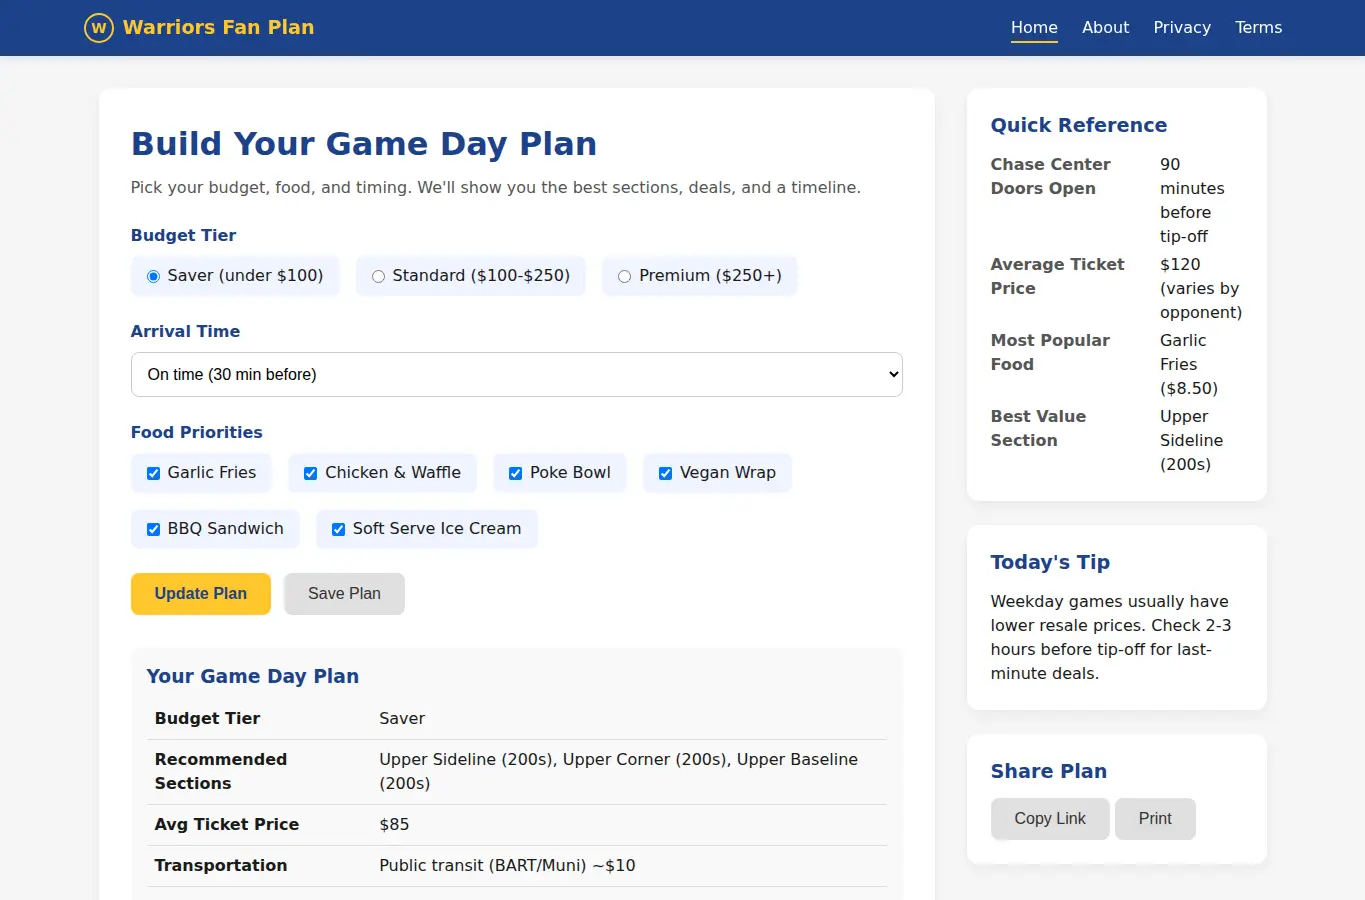Screen dimensions: 1365x900
Task: Click the Transportation row label
Action: 221,865
